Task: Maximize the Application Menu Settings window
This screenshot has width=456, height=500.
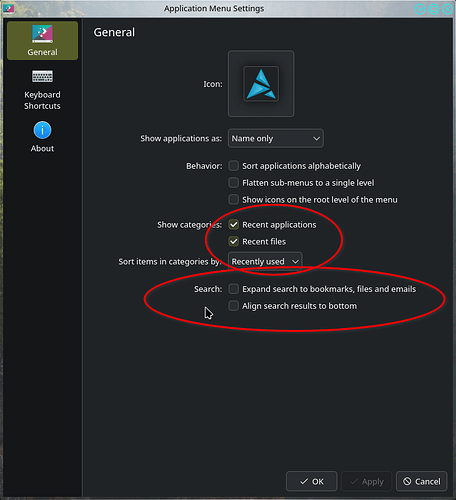Action: (434, 9)
